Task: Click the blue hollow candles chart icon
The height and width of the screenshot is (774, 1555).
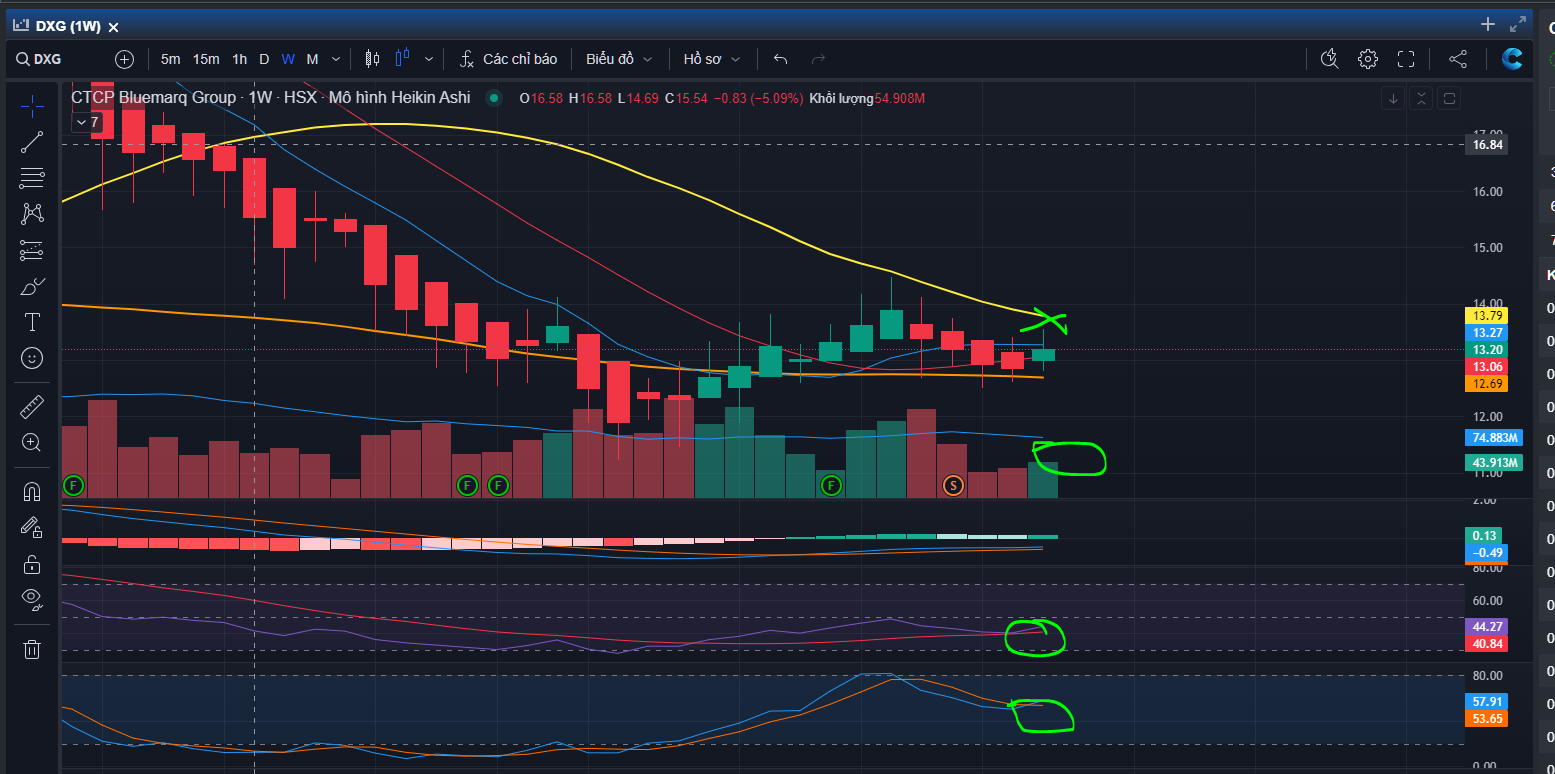Action: click(x=403, y=59)
